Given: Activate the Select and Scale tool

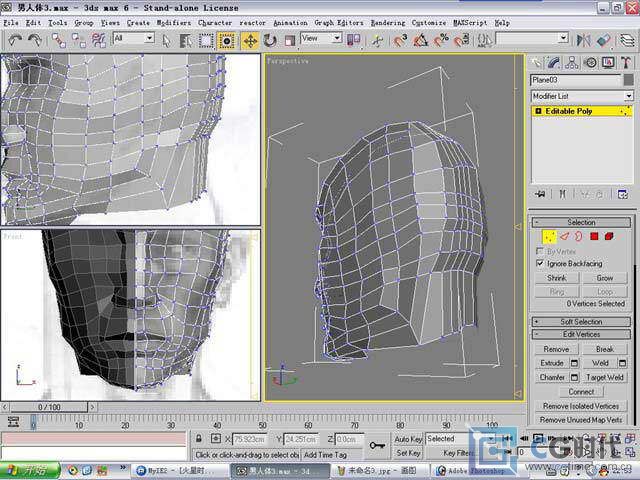Looking at the screenshot, I should (289, 40).
